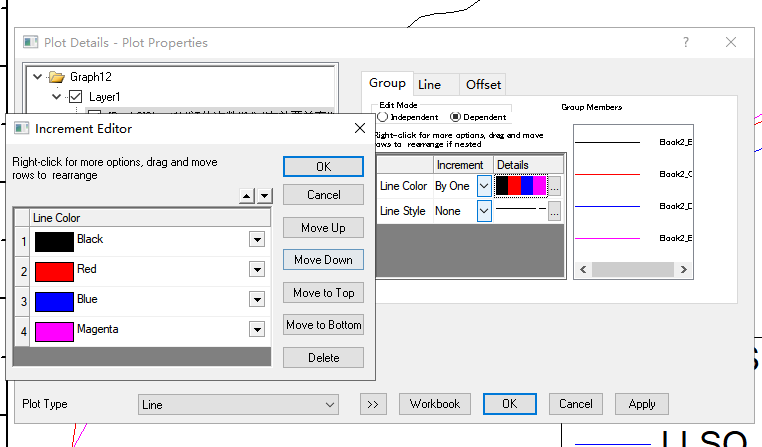Click the help question mark in title bar
762x447 pixels.
coord(686,43)
